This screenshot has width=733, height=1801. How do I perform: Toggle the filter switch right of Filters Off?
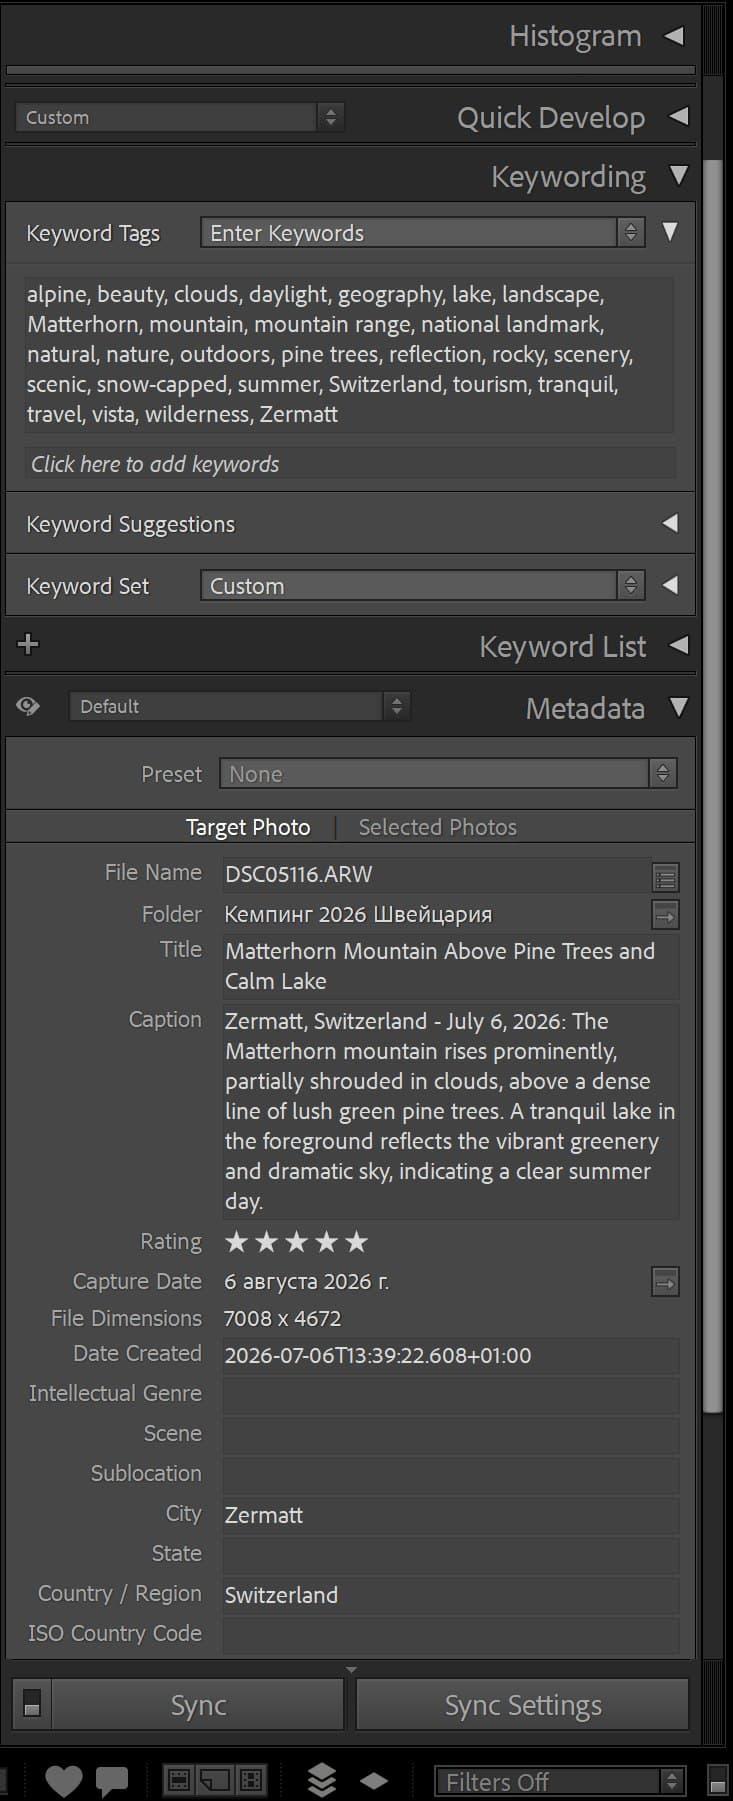(x=717, y=1780)
